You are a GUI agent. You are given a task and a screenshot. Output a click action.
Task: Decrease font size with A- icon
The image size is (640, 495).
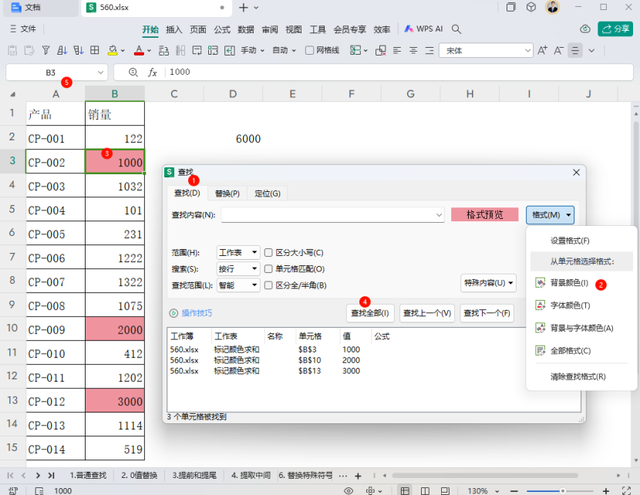558,50
